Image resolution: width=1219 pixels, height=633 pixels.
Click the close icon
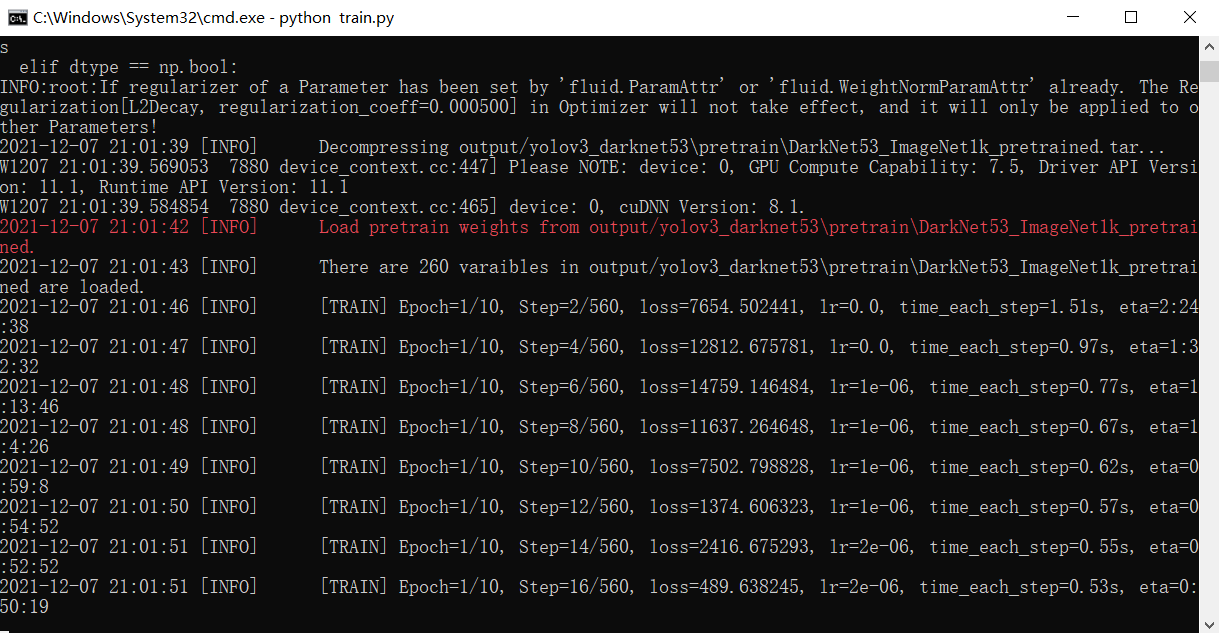click(x=1189, y=17)
